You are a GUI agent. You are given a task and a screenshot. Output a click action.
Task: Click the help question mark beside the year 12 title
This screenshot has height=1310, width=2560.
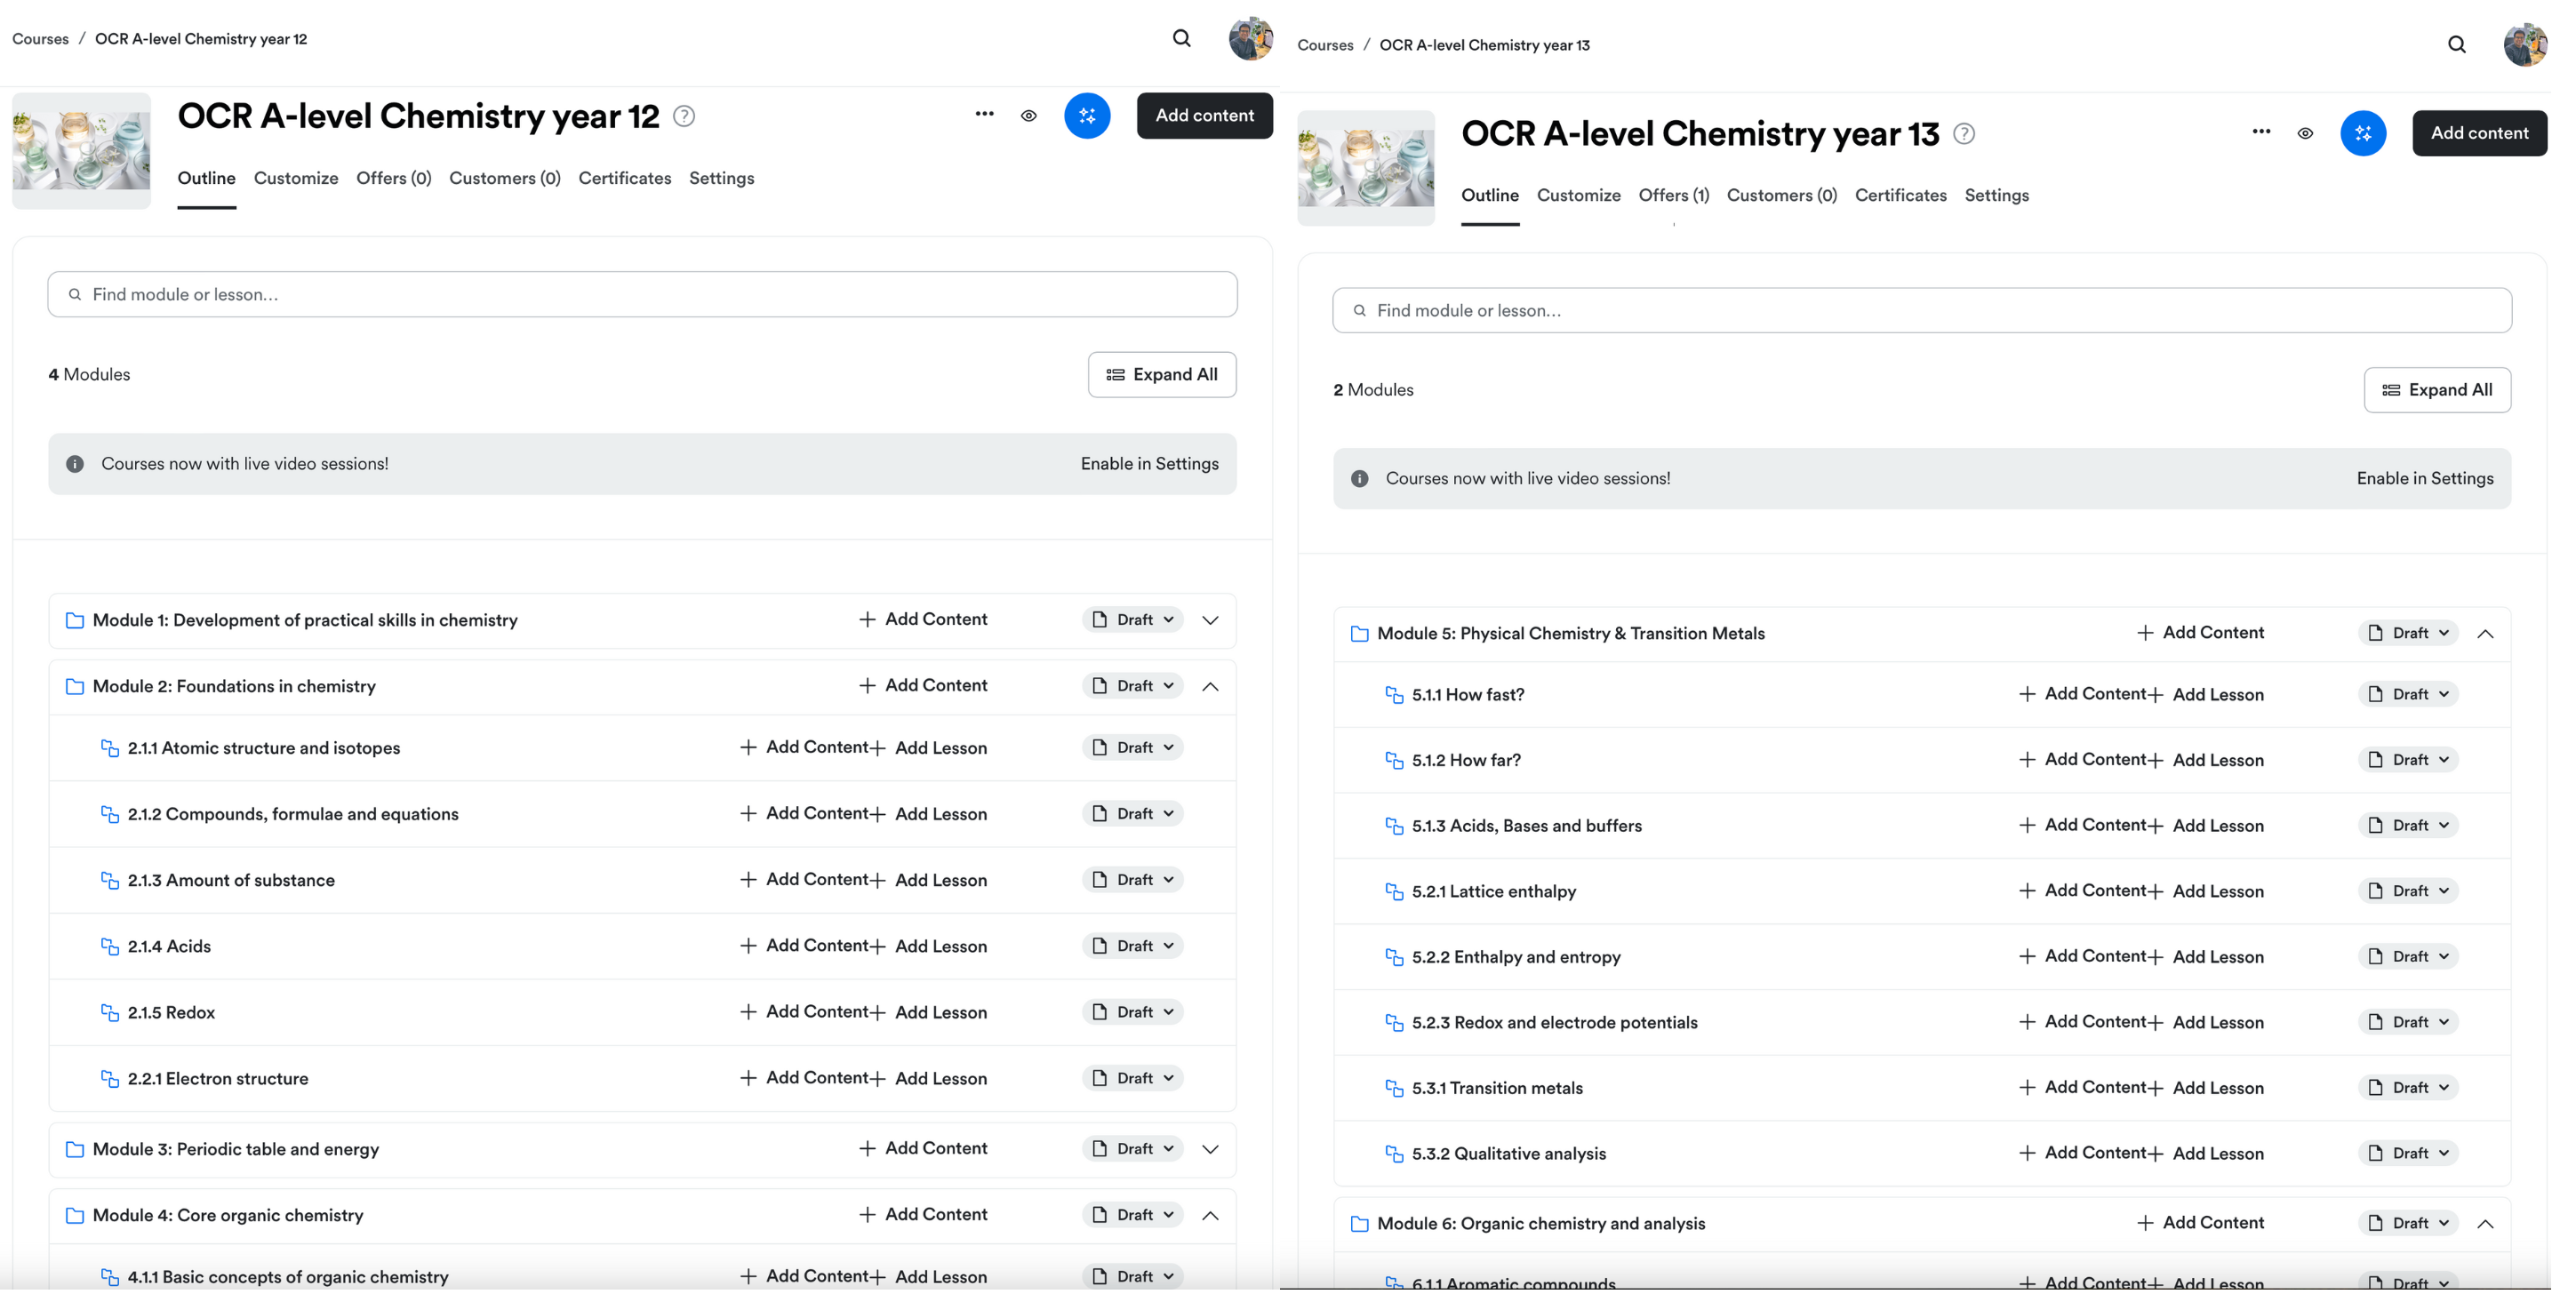point(684,116)
